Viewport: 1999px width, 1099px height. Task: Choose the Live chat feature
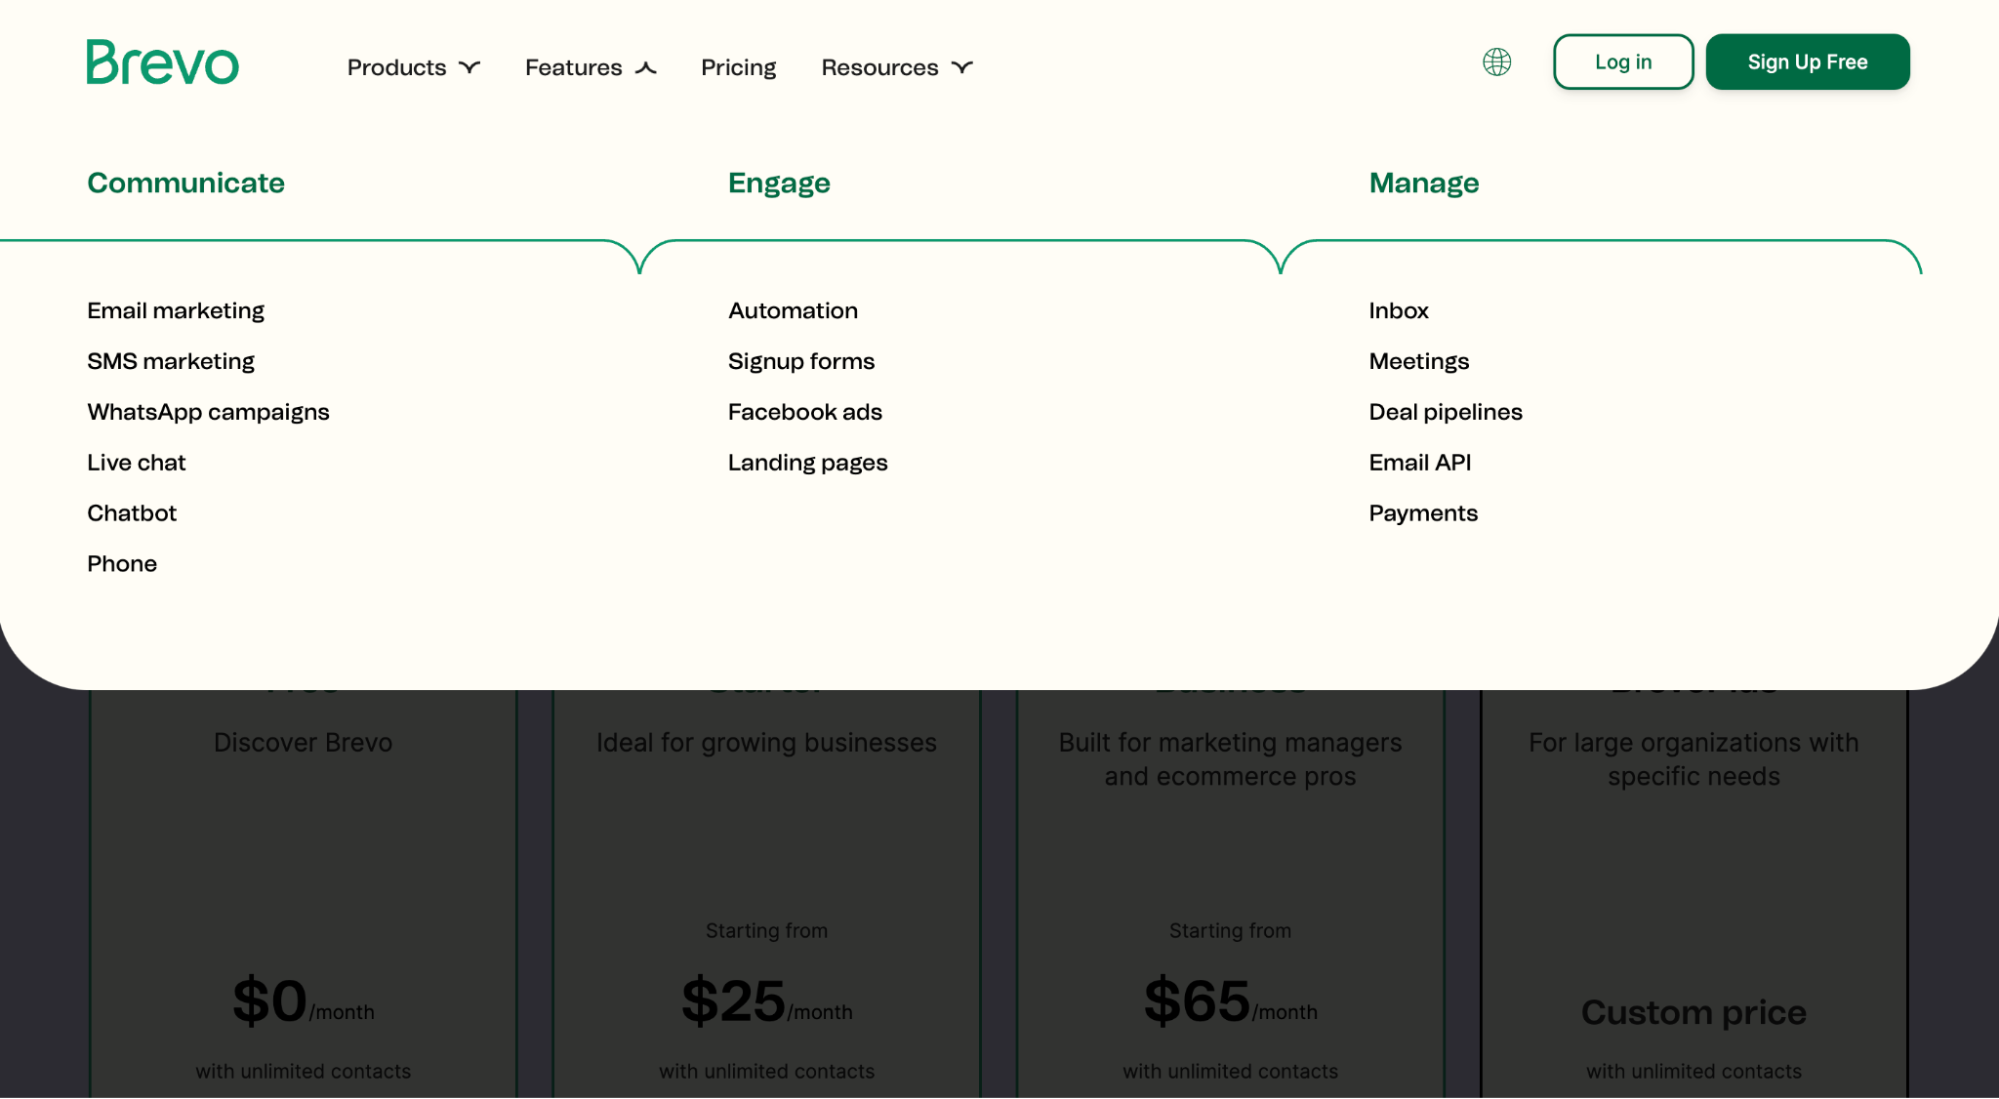136,463
